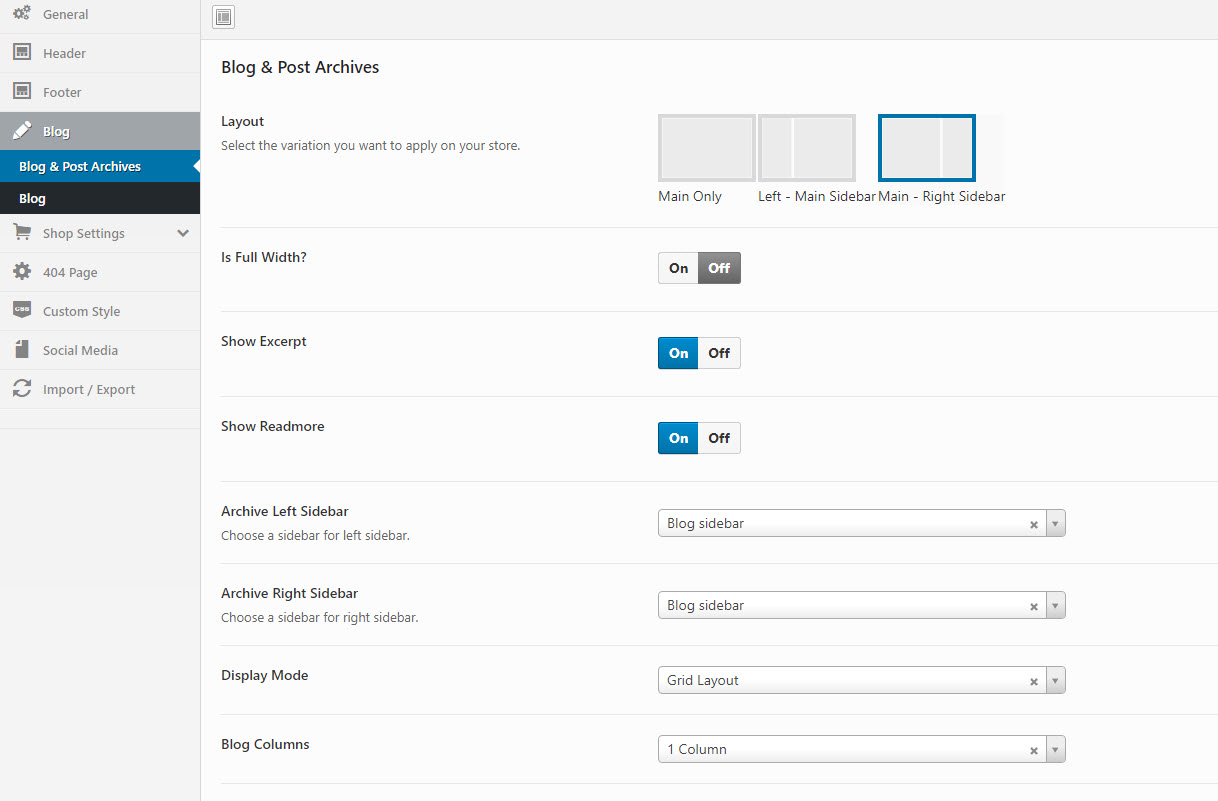Open the 404 Page section

pyautogui.click(x=100, y=272)
